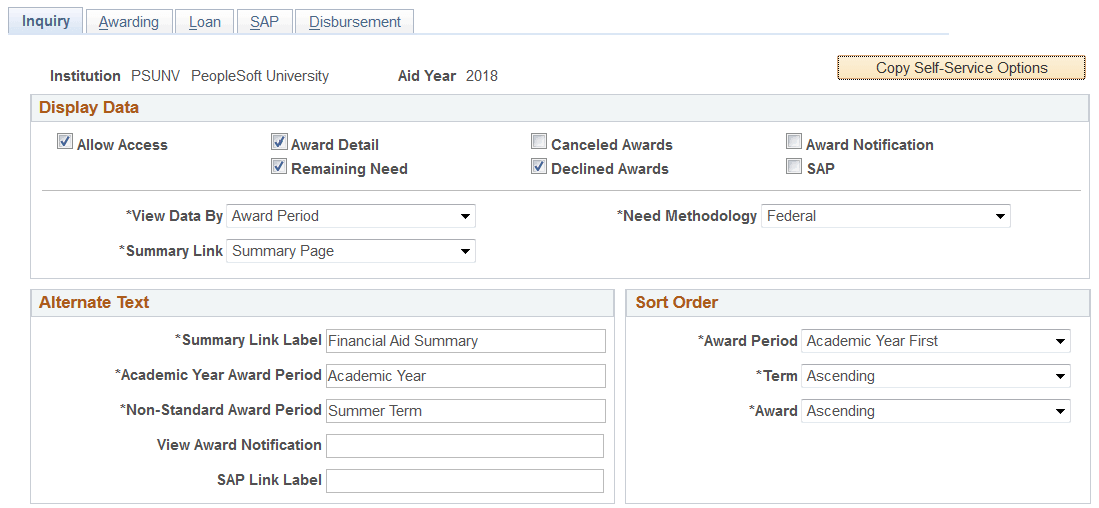The width and height of the screenshot is (1099, 508).
Task: Toggle the Allow Access checkbox
Action: click(65, 144)
